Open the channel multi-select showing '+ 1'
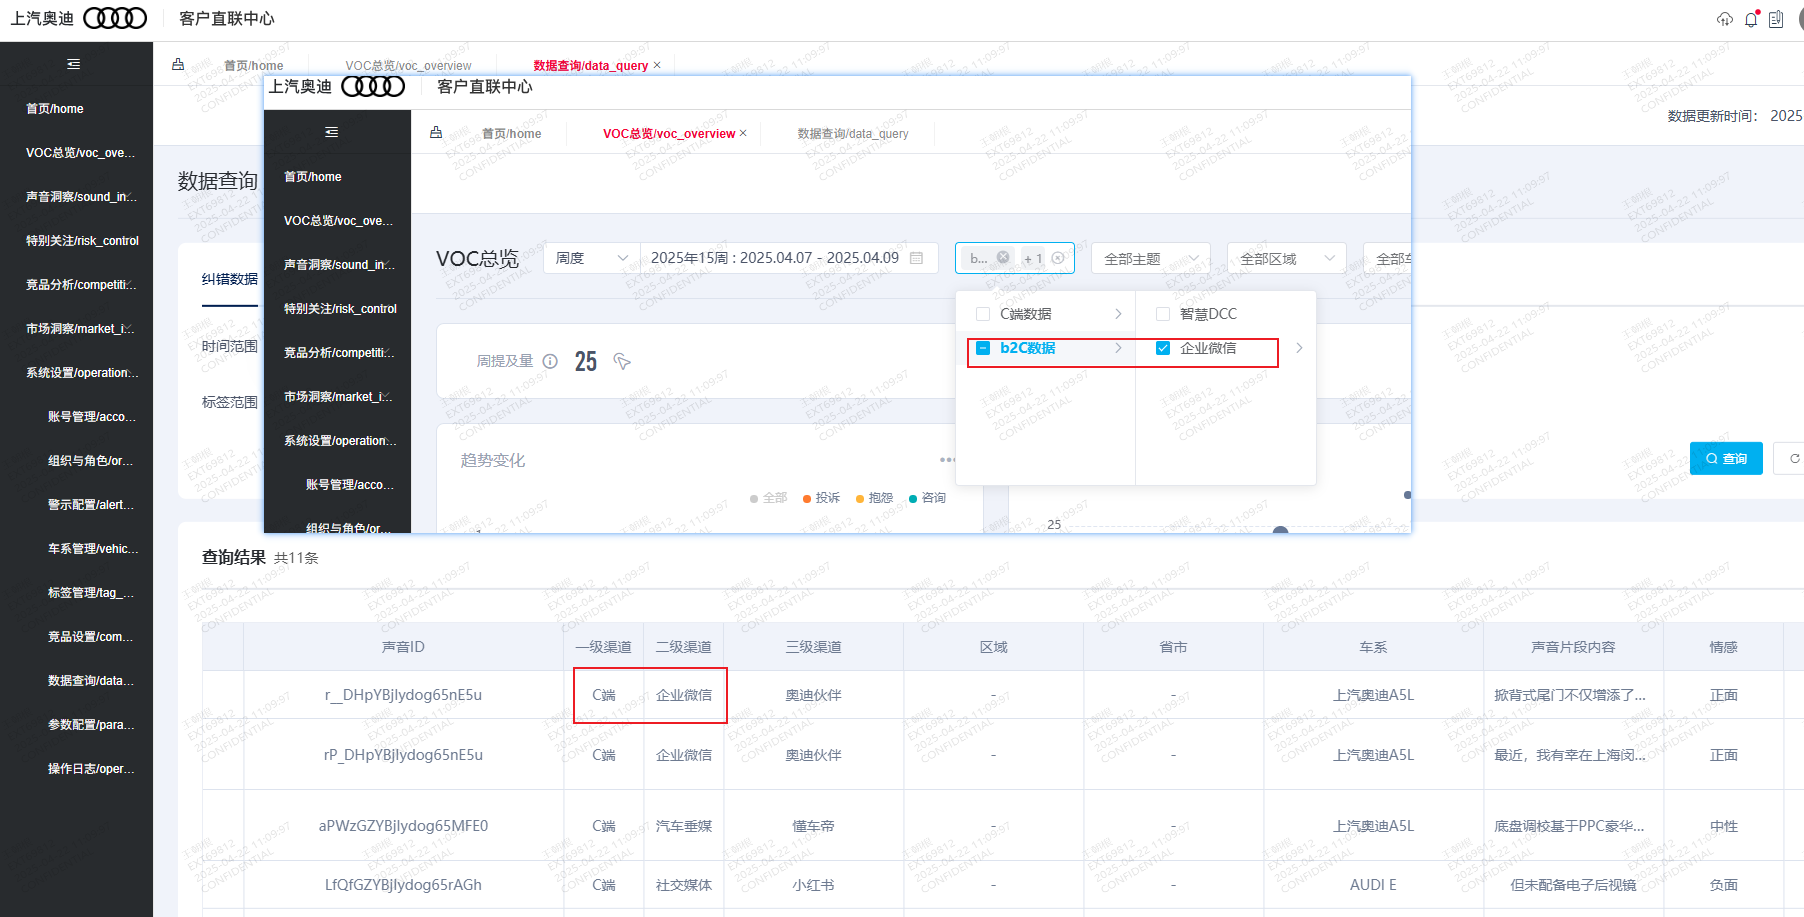This screenshot has height=917, width=1804. pos(1015,258)
